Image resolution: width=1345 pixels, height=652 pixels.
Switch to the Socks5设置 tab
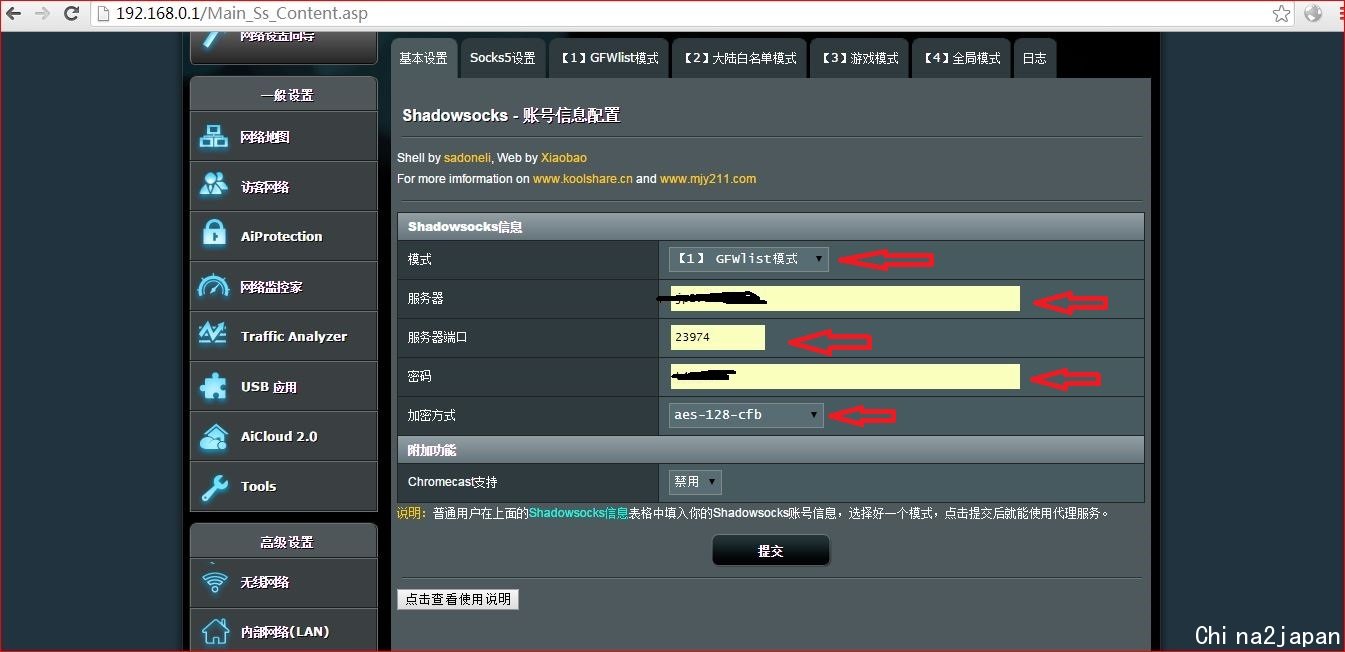pos(503,58)
